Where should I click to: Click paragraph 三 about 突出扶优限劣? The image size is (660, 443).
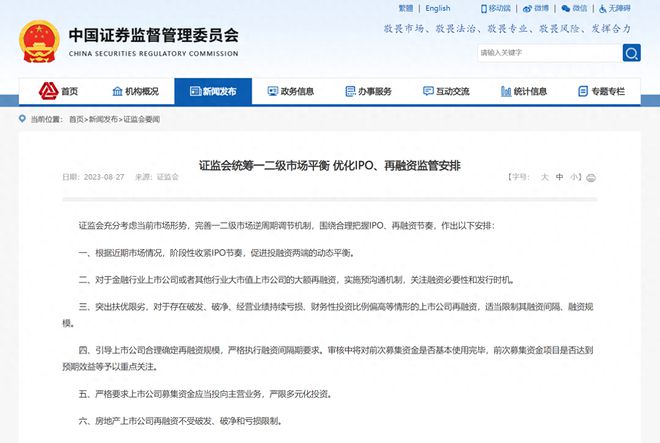click(328, 315)
